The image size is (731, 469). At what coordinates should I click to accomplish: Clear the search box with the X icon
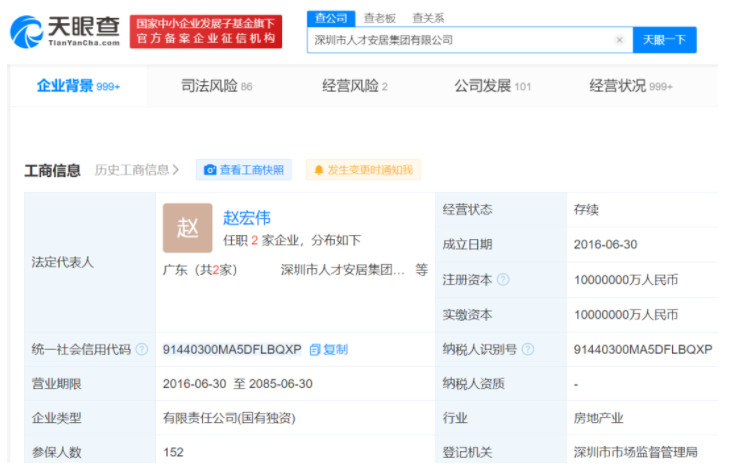coord(619,40)
